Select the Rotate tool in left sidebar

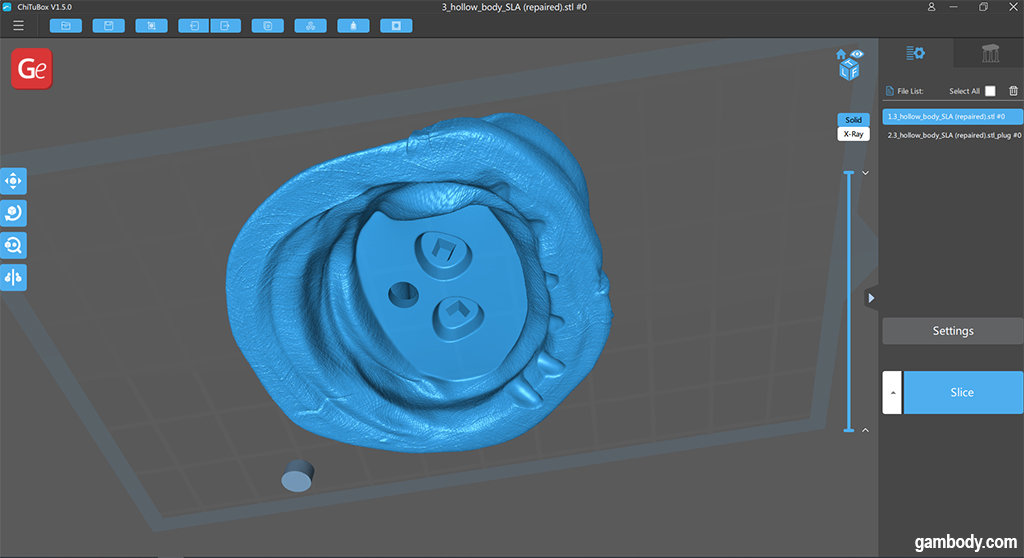pos(14,213)
